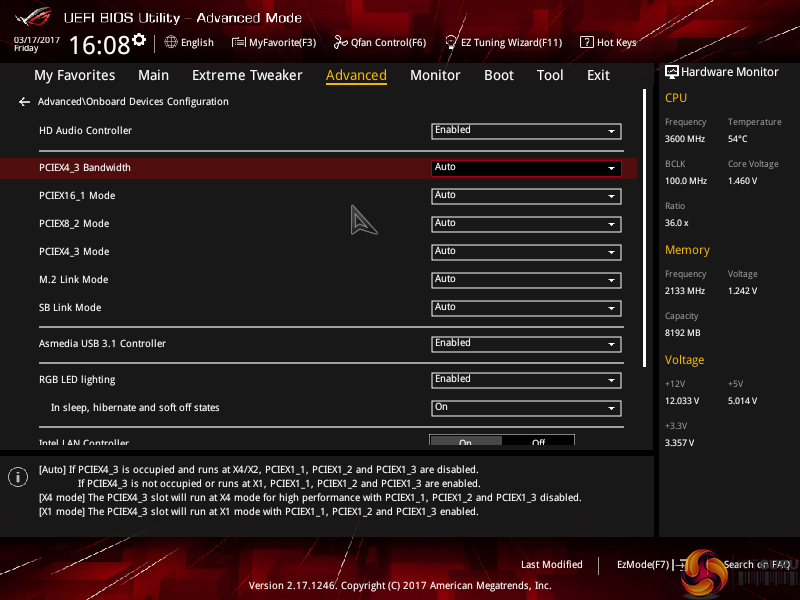Image resolution: width=800 pixels, height=600 pixels.
Task: Expand the RGB LED lighting dropdown
Action: (526, 380)
